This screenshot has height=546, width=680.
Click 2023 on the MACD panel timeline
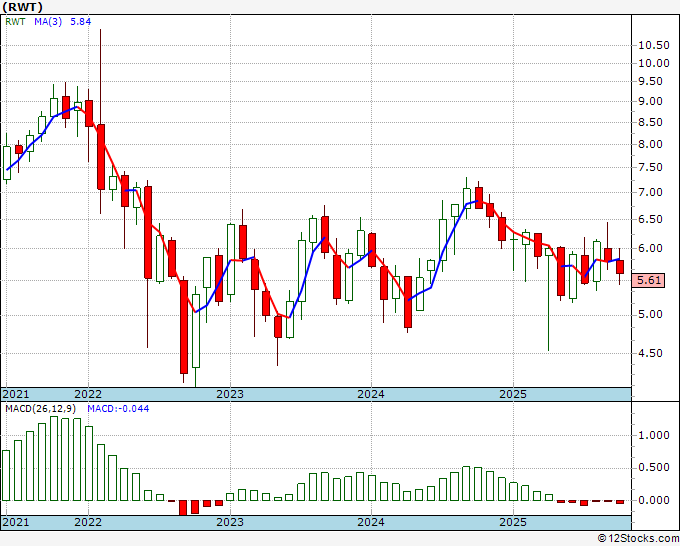[x=230, y=522]
